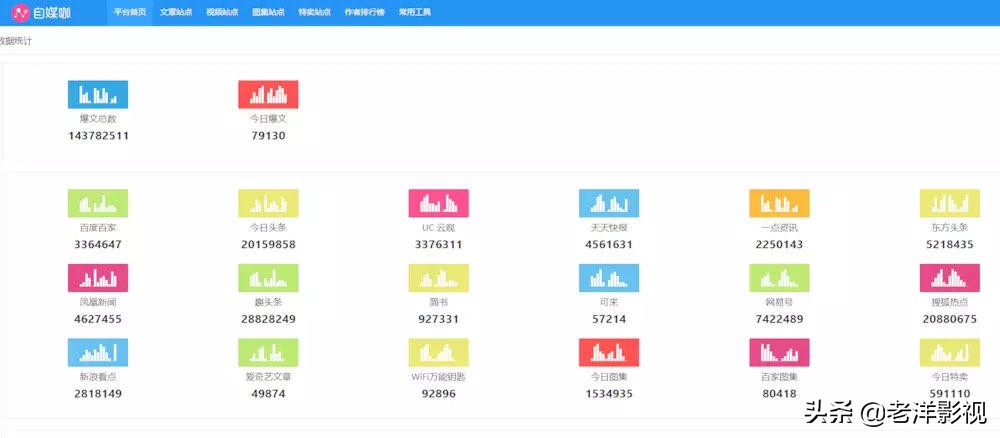Click the 东方头条 value 5218435

[950, 244]
